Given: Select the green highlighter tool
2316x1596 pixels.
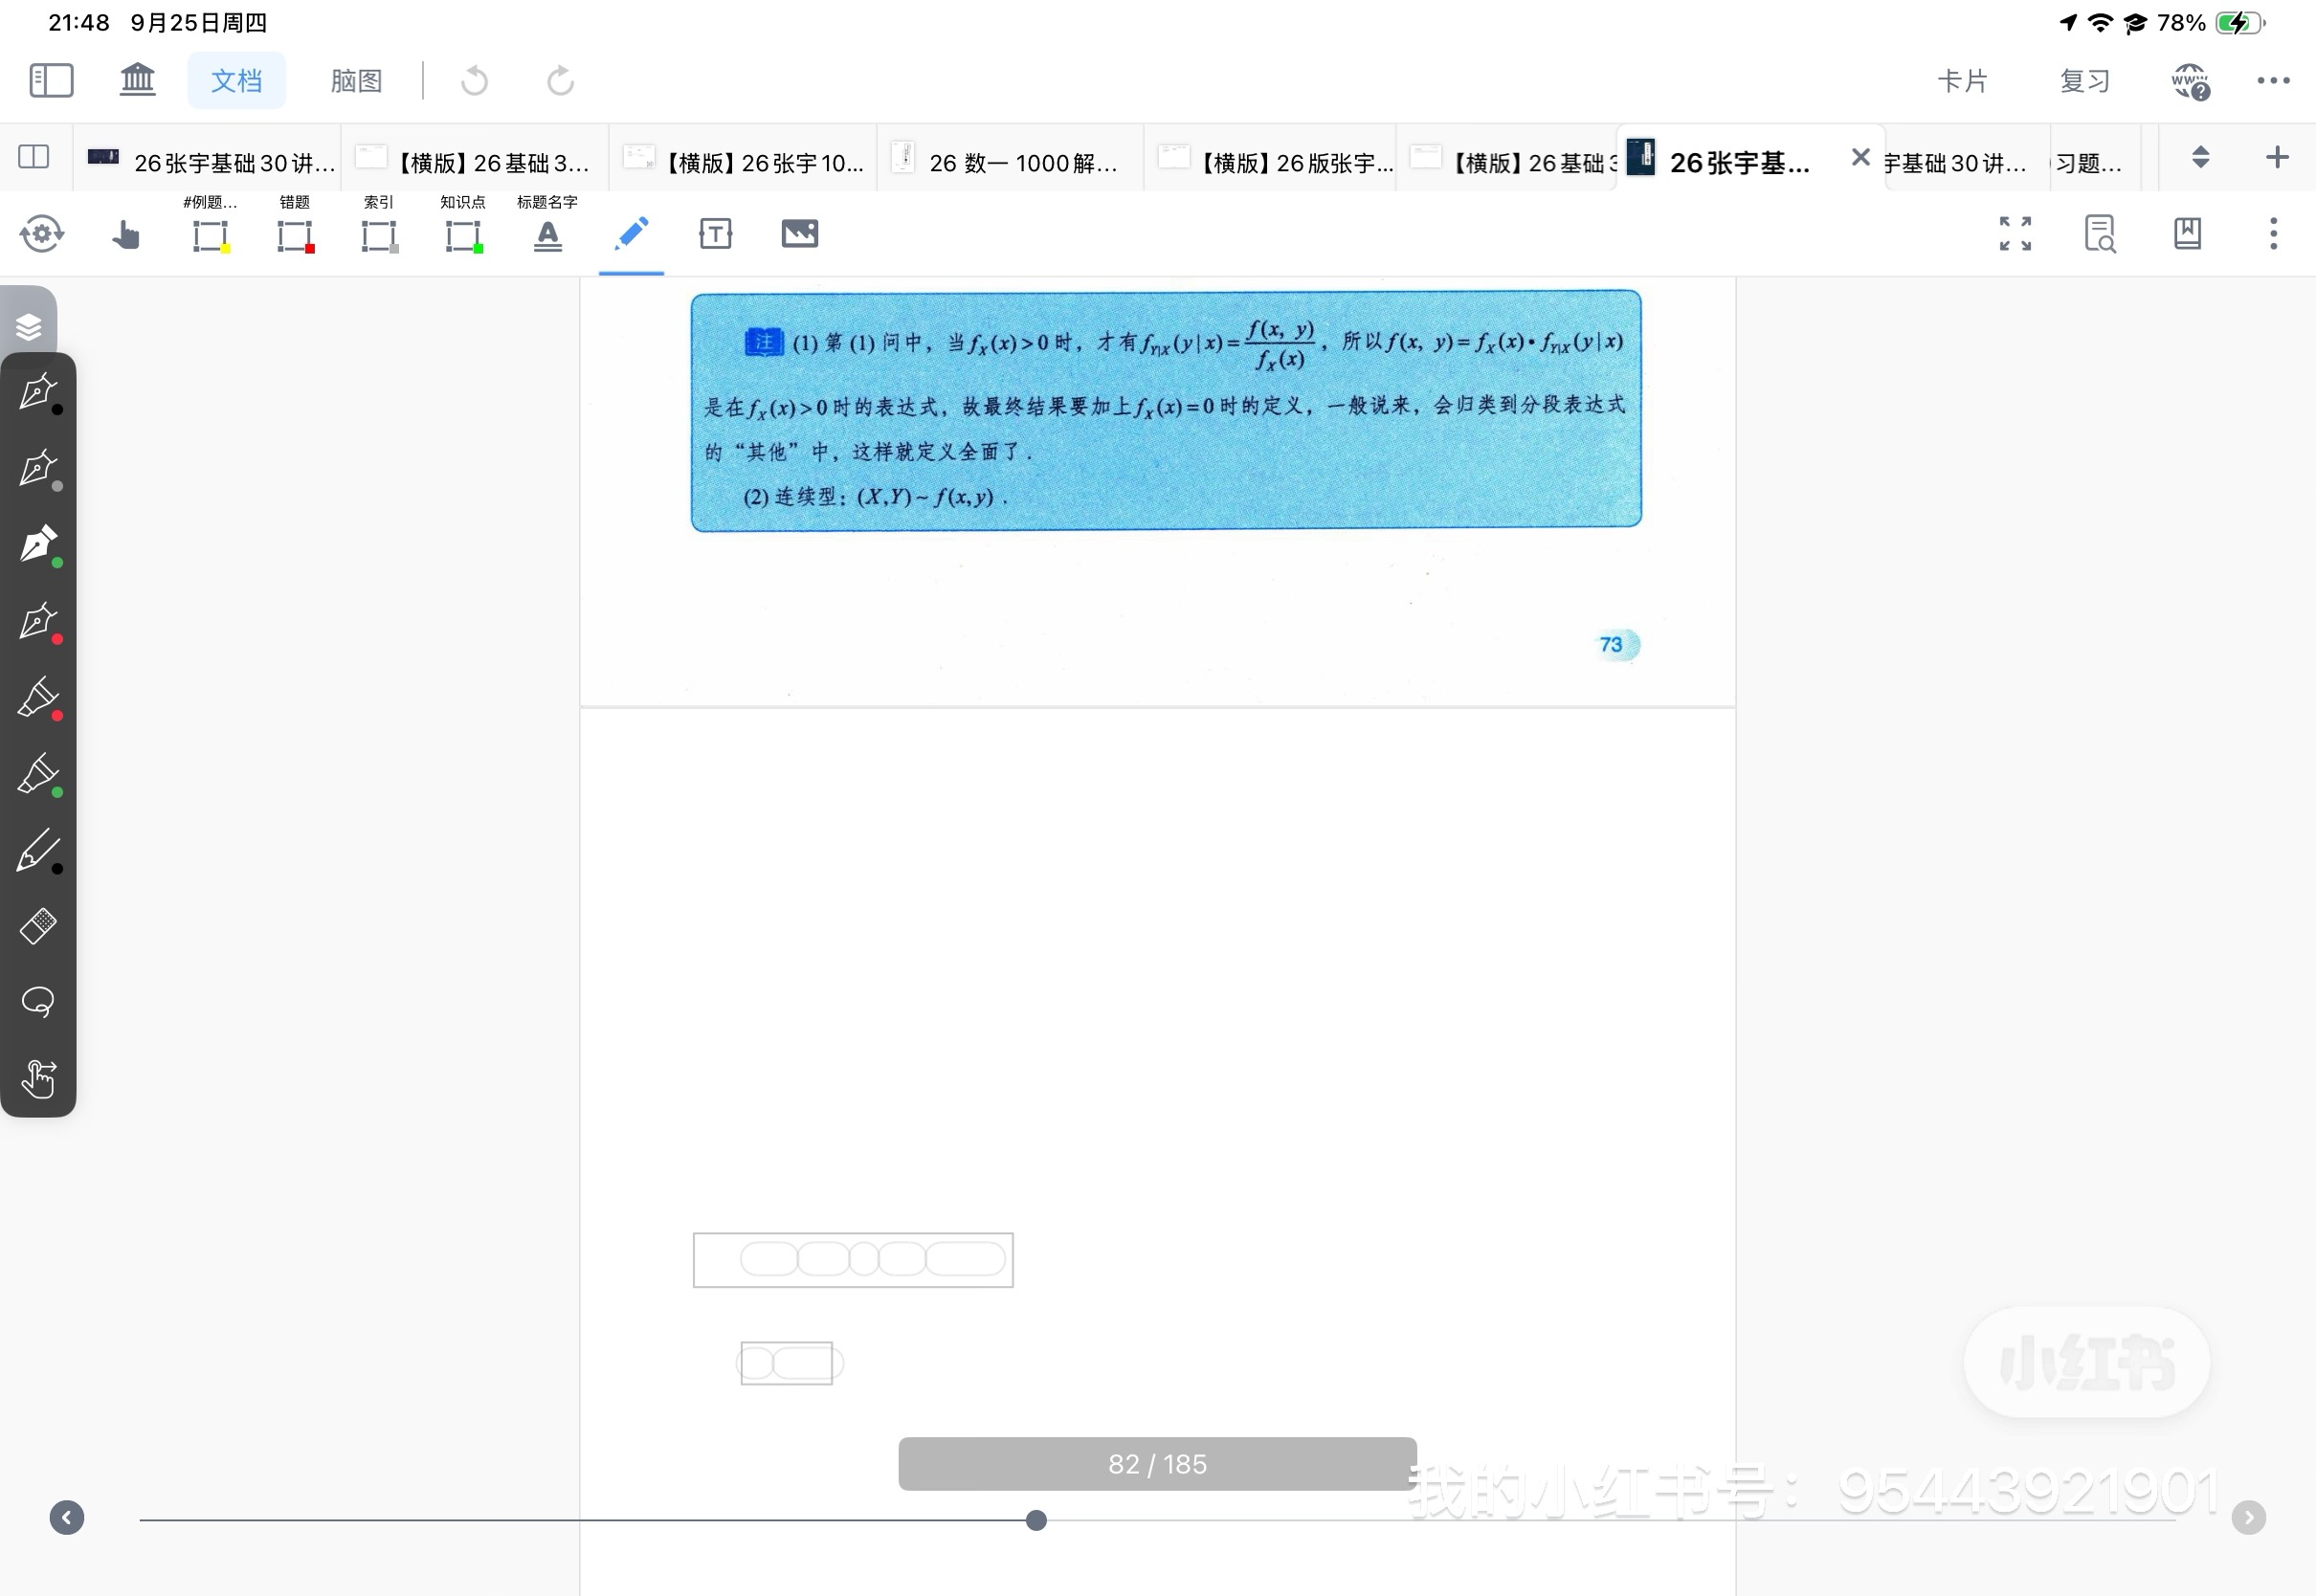Looking at the screenshot, I should click(39, 775).
